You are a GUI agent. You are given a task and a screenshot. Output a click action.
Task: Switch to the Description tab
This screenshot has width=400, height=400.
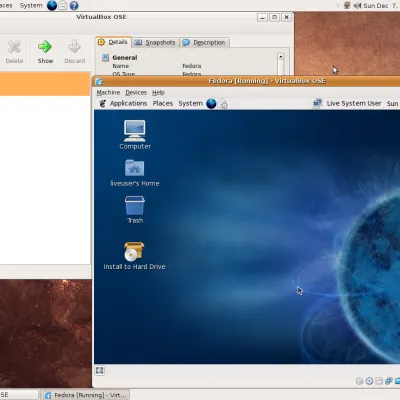pos(204,43)
